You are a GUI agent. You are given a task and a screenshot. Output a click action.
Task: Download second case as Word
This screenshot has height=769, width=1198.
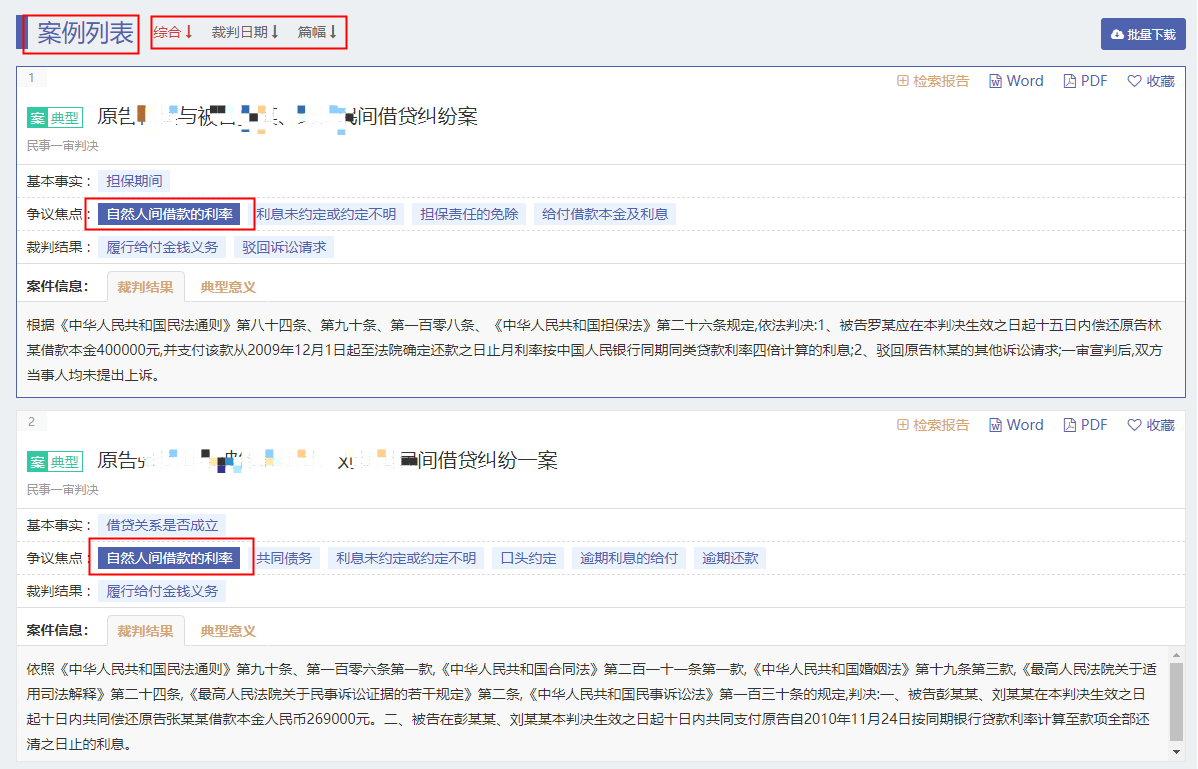click(x=1016, y=425)
